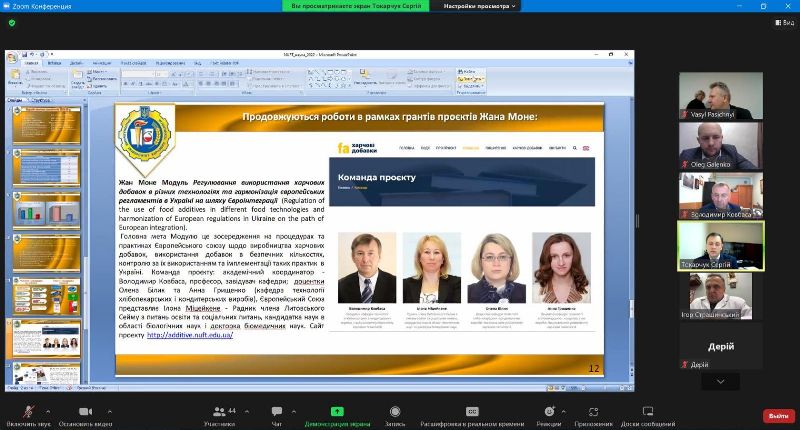Click Save icon in quick access toolbar
Image resolution: width=800 pixels, height=430 pixels.
(x=24, y=54)
